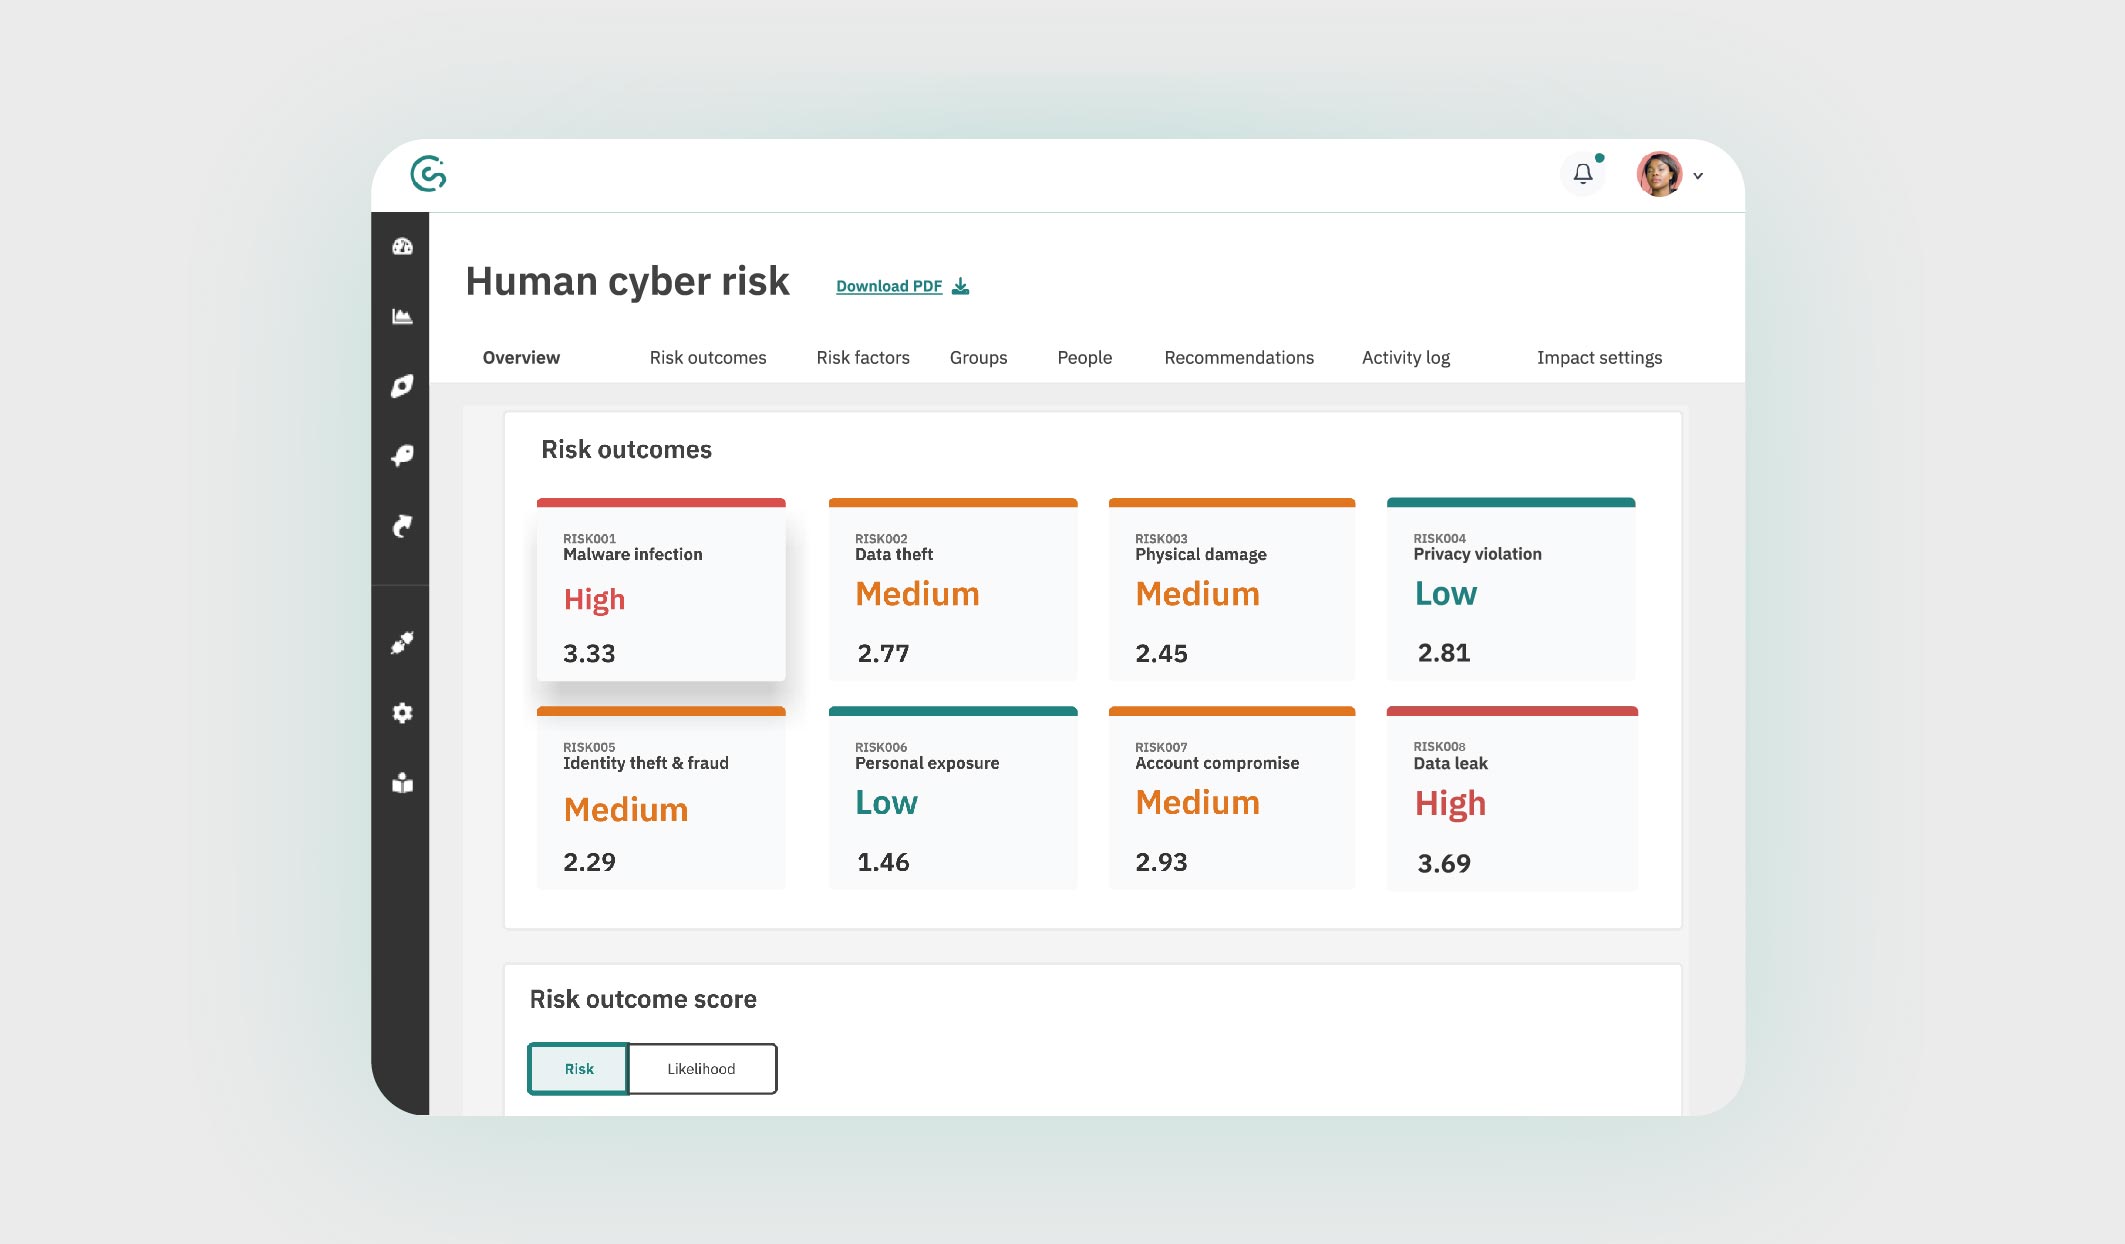Open the plug integrations icon in sidebar
The width and height of the screenshot is (2125, 1244).
(402, 643)
